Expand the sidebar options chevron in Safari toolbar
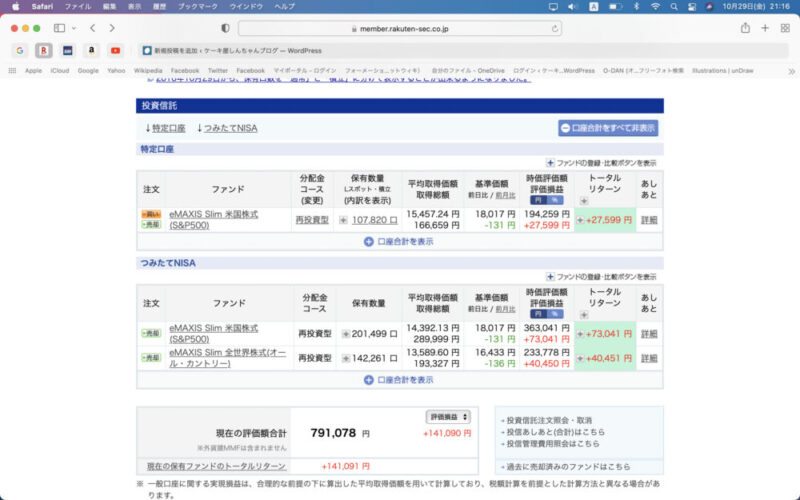The image size is (800, 500). coord(74,28)
